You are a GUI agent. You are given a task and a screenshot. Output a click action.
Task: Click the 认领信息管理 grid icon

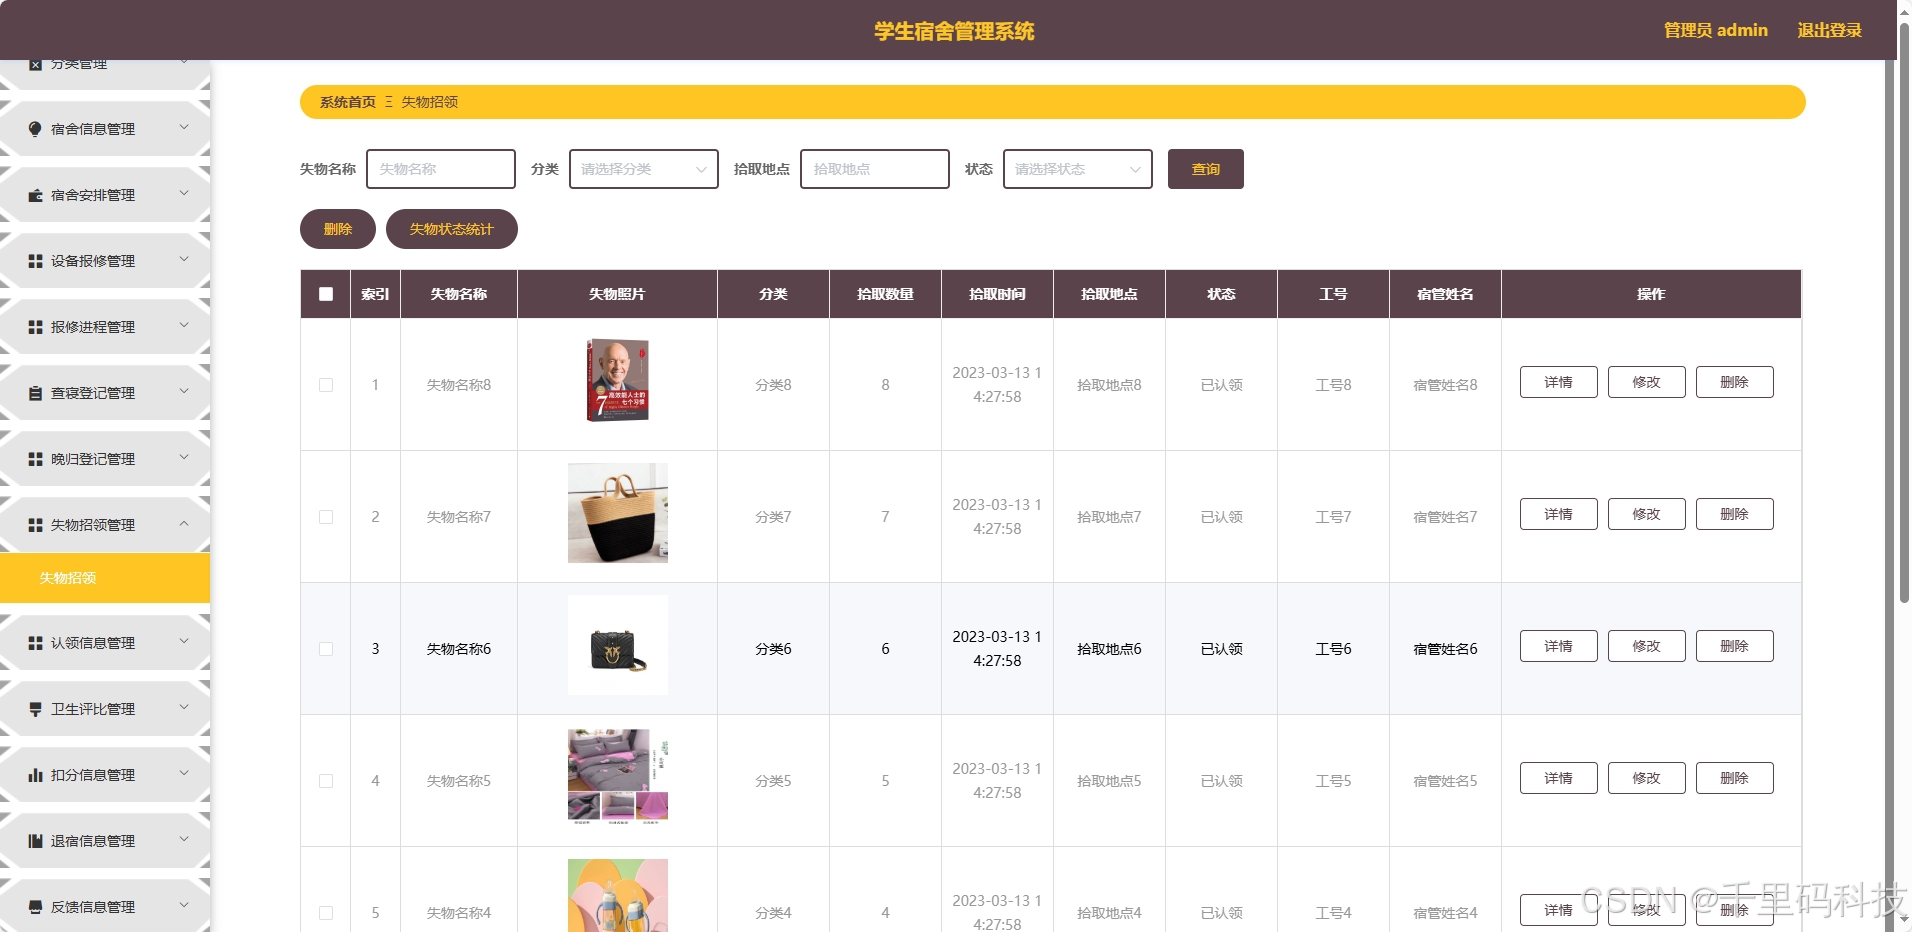coord(35,643)
